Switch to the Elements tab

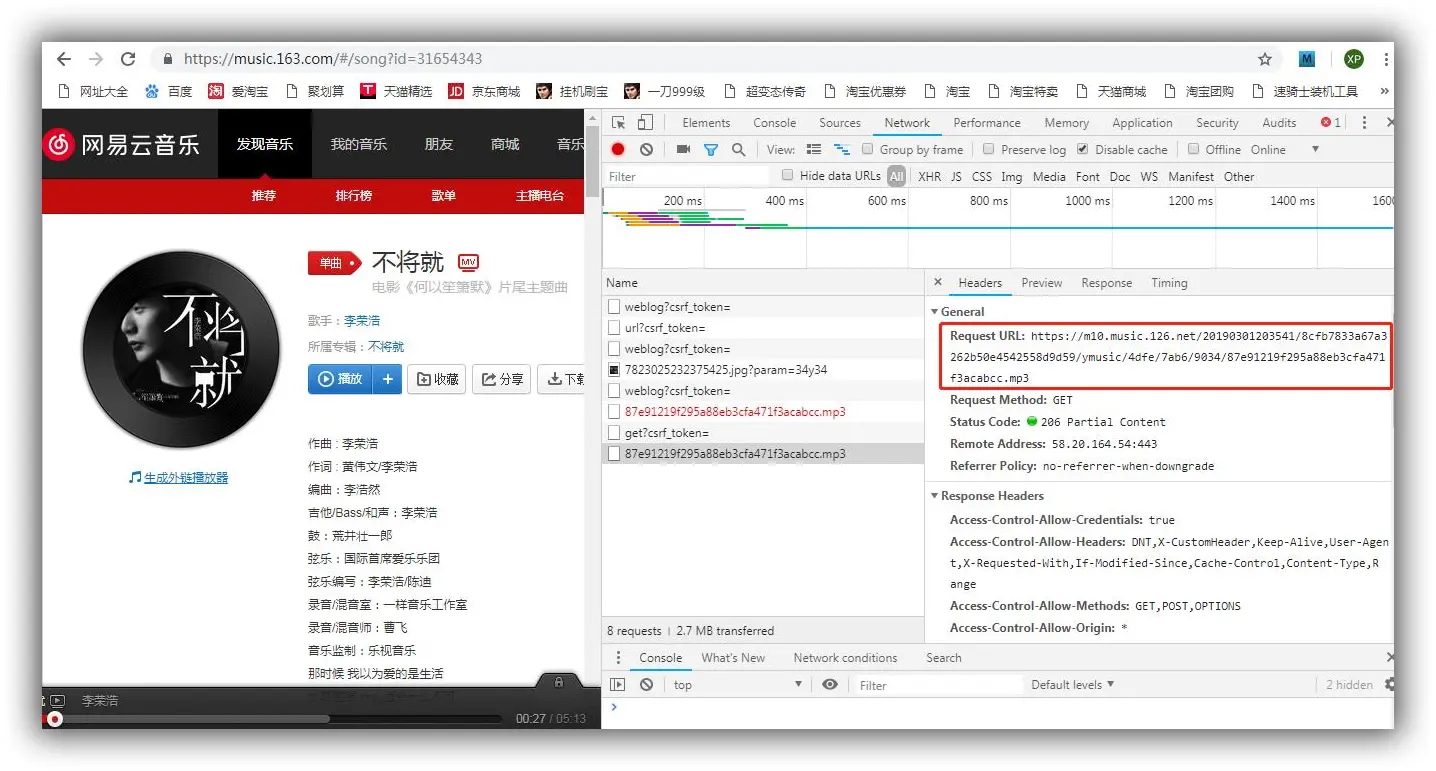pyautogui.click(x=706, y=123)
